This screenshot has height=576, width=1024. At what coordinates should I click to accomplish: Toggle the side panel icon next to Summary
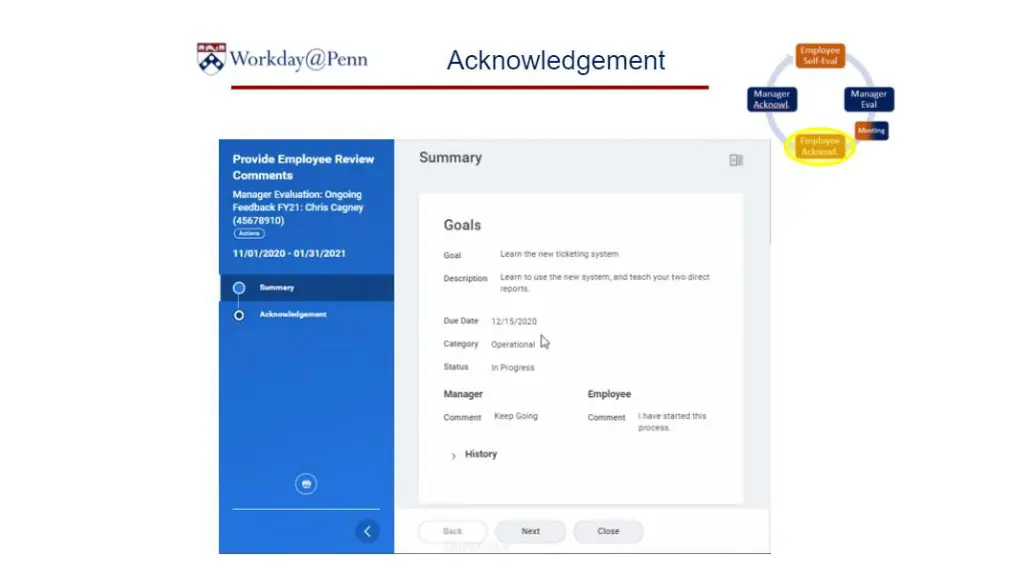click(736, 160)
